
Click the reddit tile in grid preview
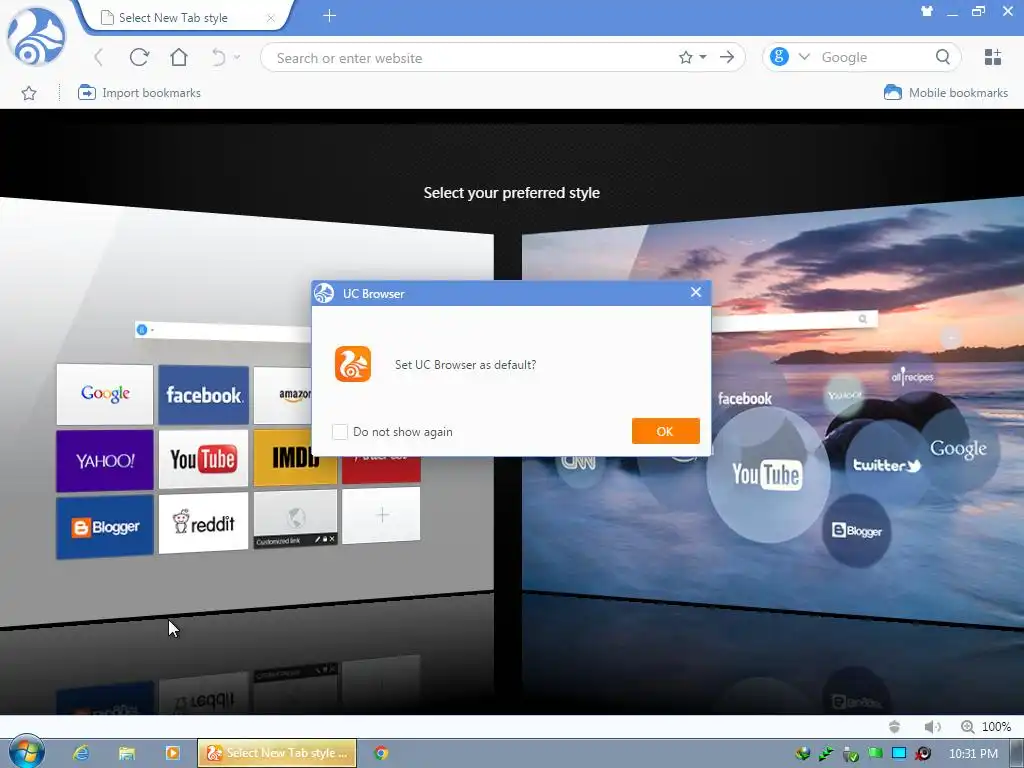(x=204, y=523)
